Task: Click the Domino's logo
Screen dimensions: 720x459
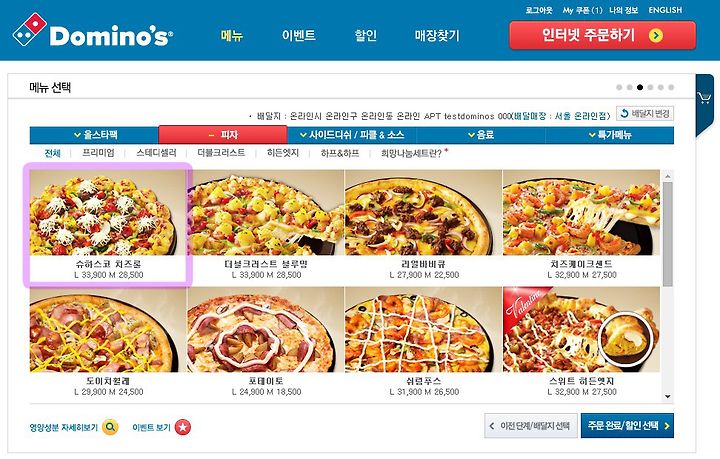Action: pos(92,31)
